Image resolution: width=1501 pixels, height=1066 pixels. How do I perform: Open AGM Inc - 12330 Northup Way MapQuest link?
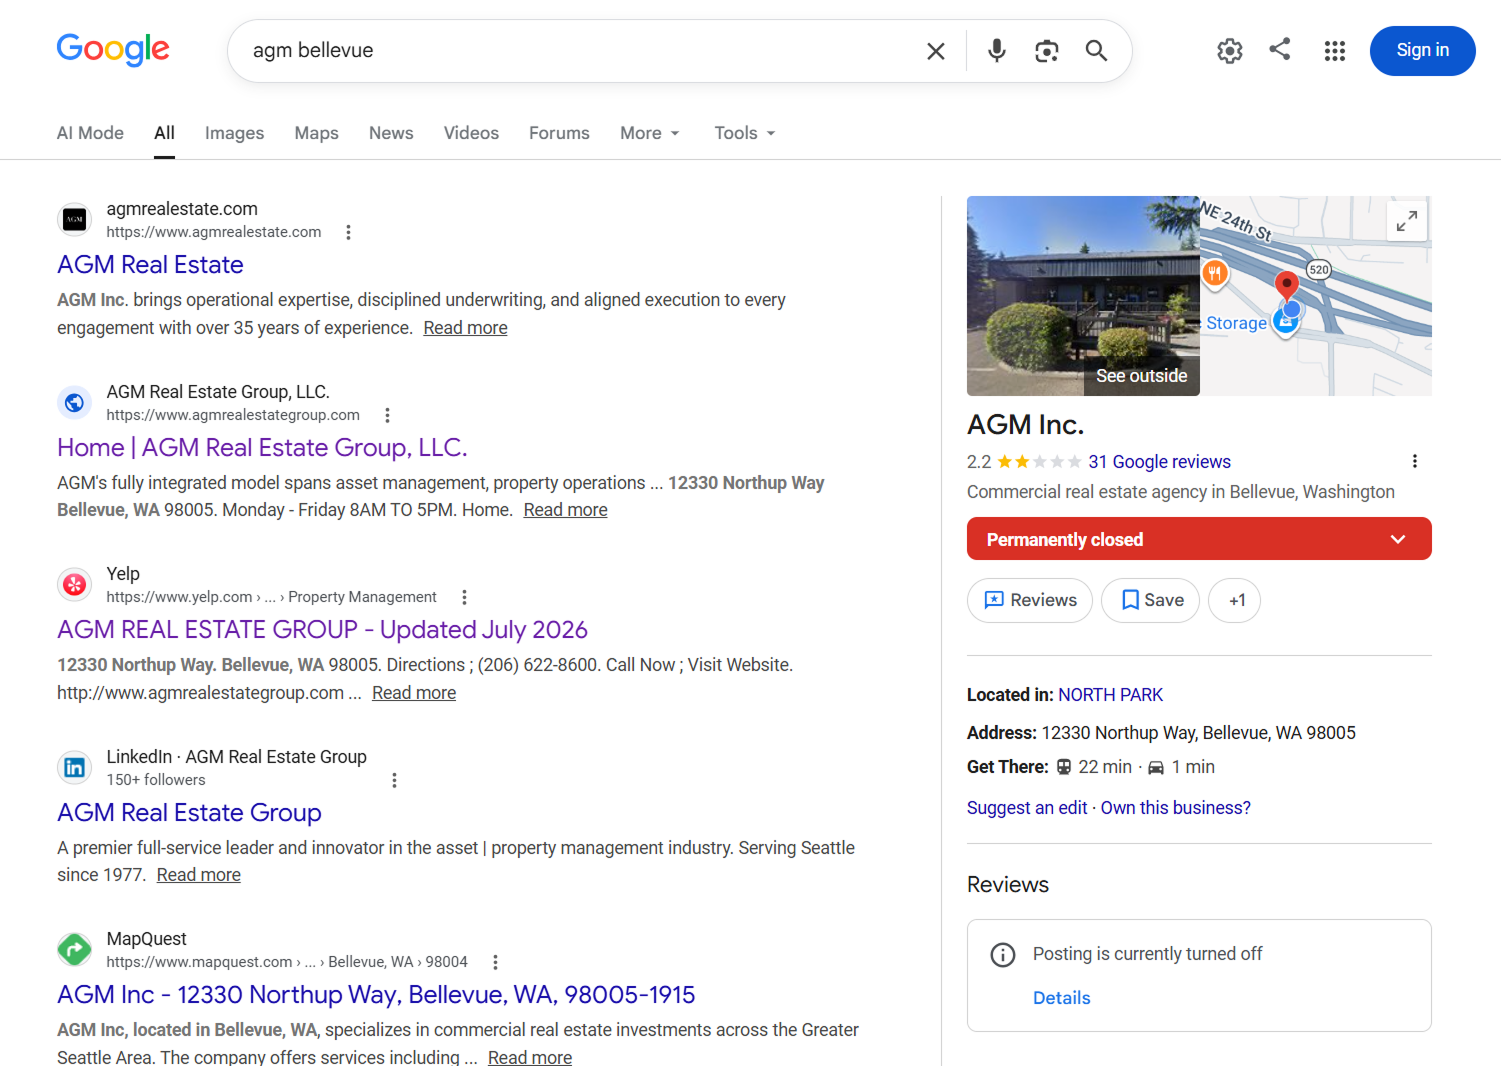pos(376,995)
